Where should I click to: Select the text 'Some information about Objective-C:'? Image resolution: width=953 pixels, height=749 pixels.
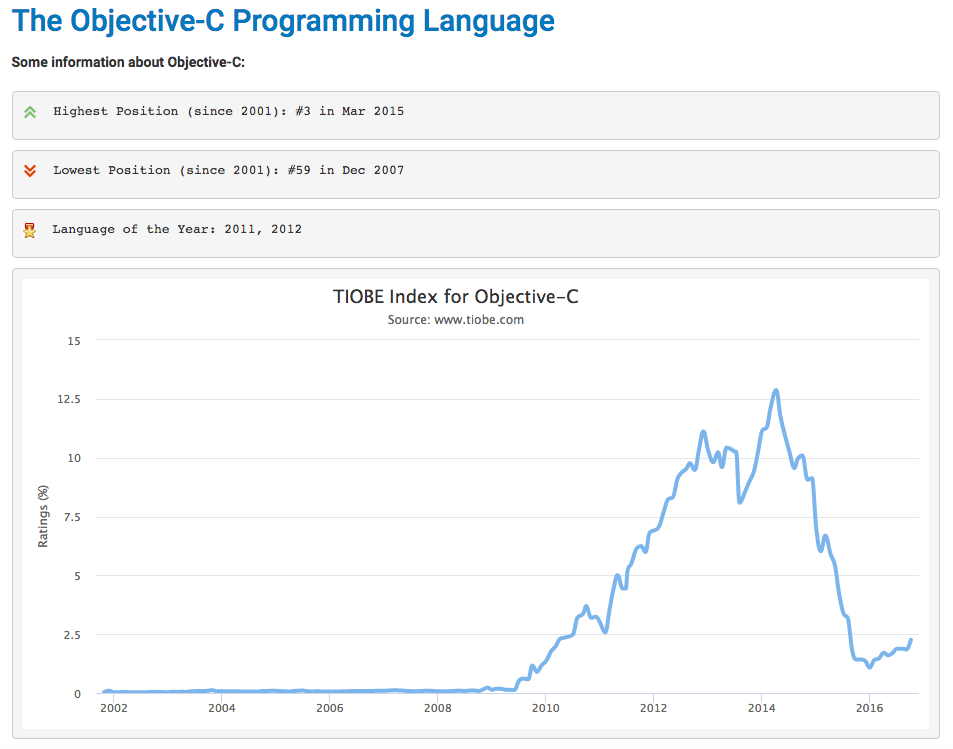click(128, 63)
